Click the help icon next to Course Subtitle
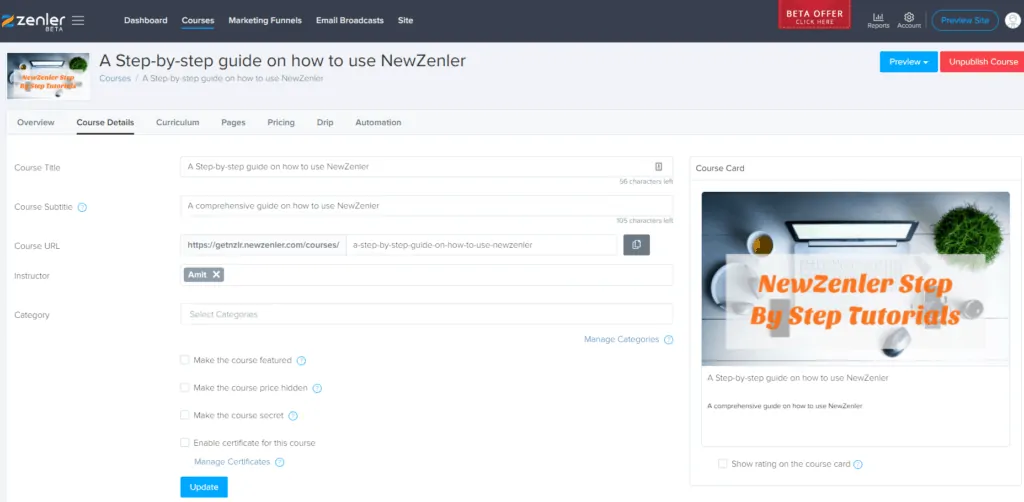This screenshot has height=502, width=1024. (82, 207)
